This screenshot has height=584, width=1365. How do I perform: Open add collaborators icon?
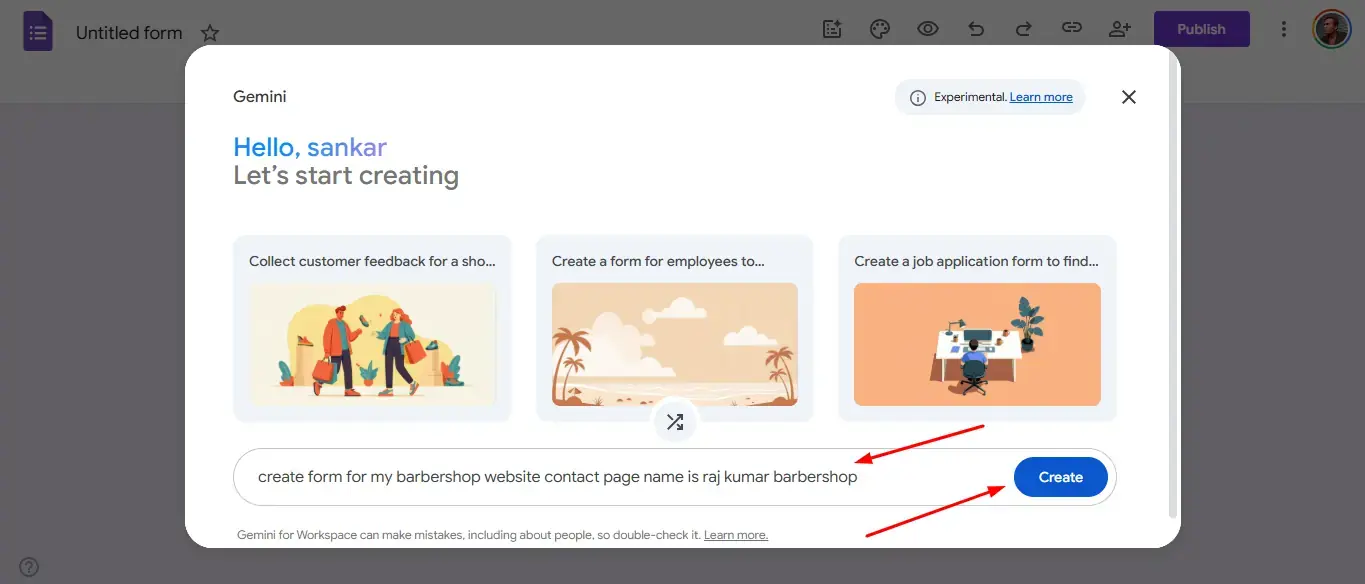pyautogui.click(x=1120, y=29)
